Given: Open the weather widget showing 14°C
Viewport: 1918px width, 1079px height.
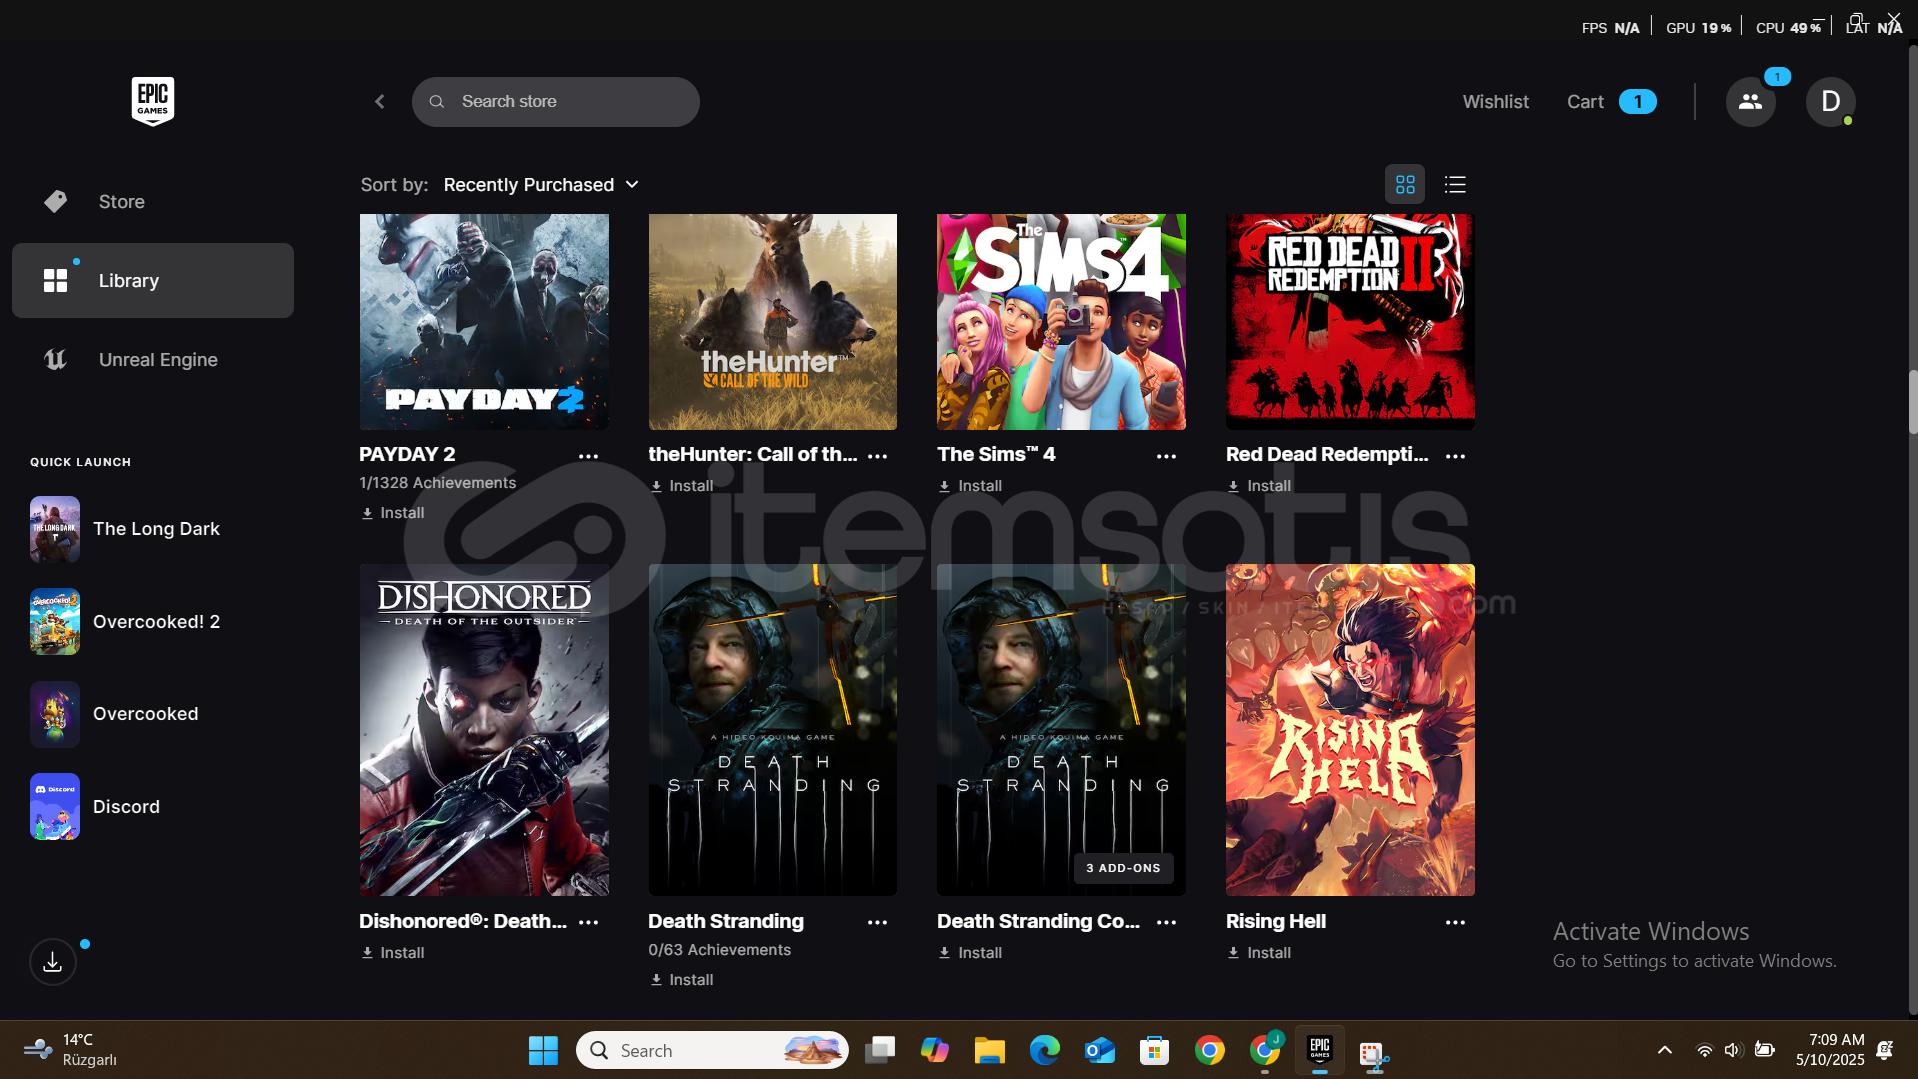Looking at the screenshot, I should 70,1050.
